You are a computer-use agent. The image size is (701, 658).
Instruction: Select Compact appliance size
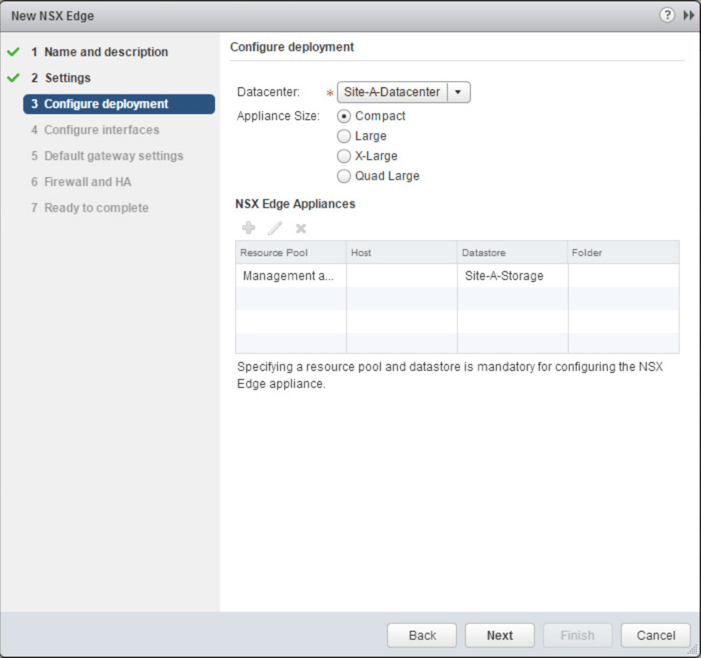point(345,116)
